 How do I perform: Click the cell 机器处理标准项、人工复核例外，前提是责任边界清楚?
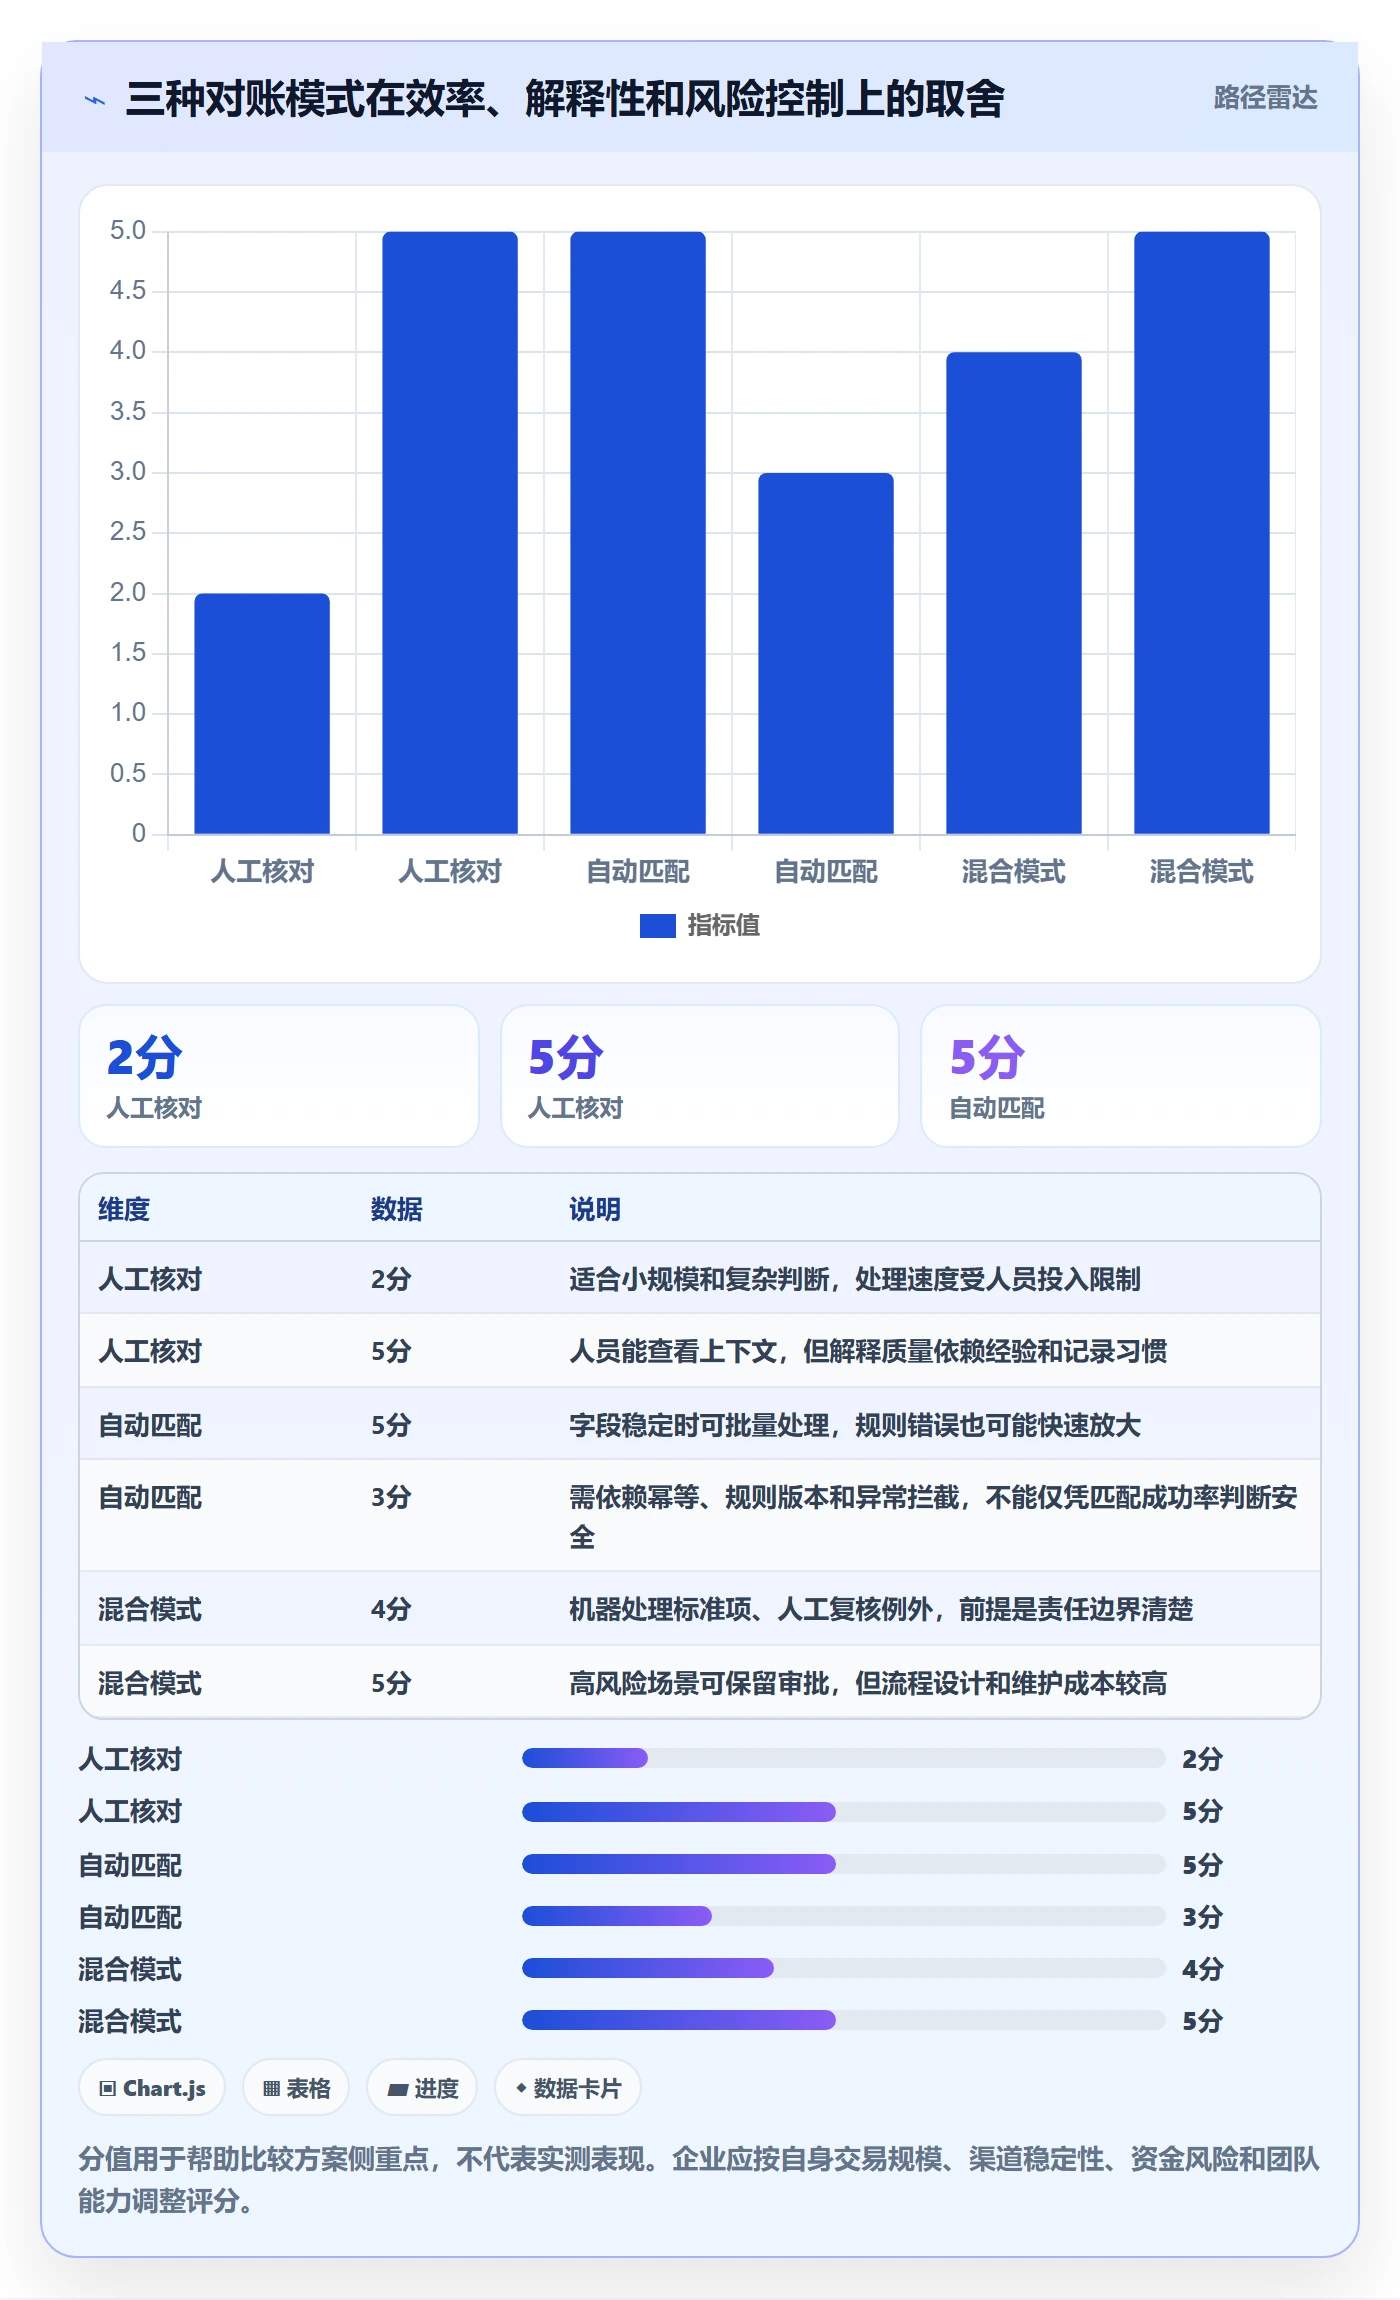coord(881,1609)
